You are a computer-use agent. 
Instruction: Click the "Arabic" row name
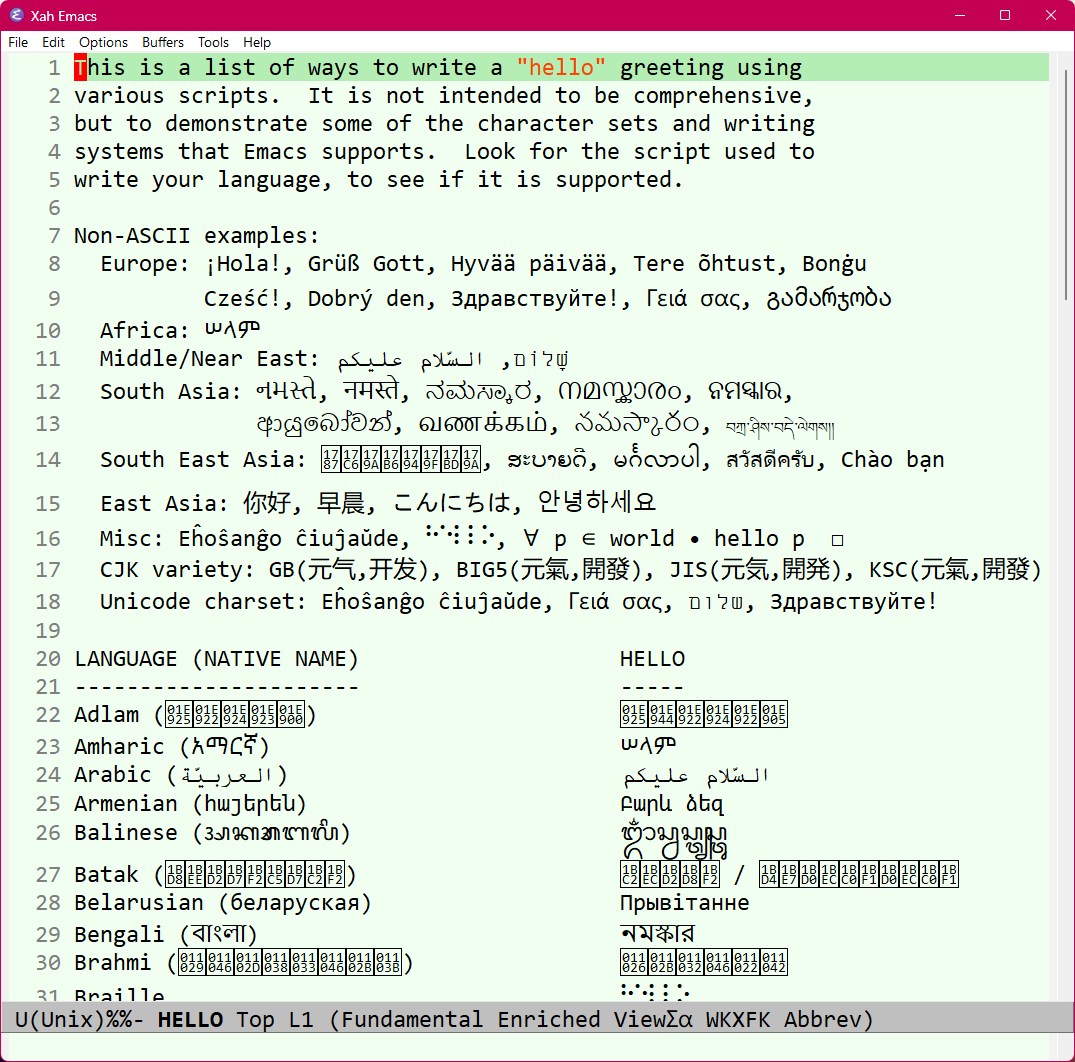112,775
